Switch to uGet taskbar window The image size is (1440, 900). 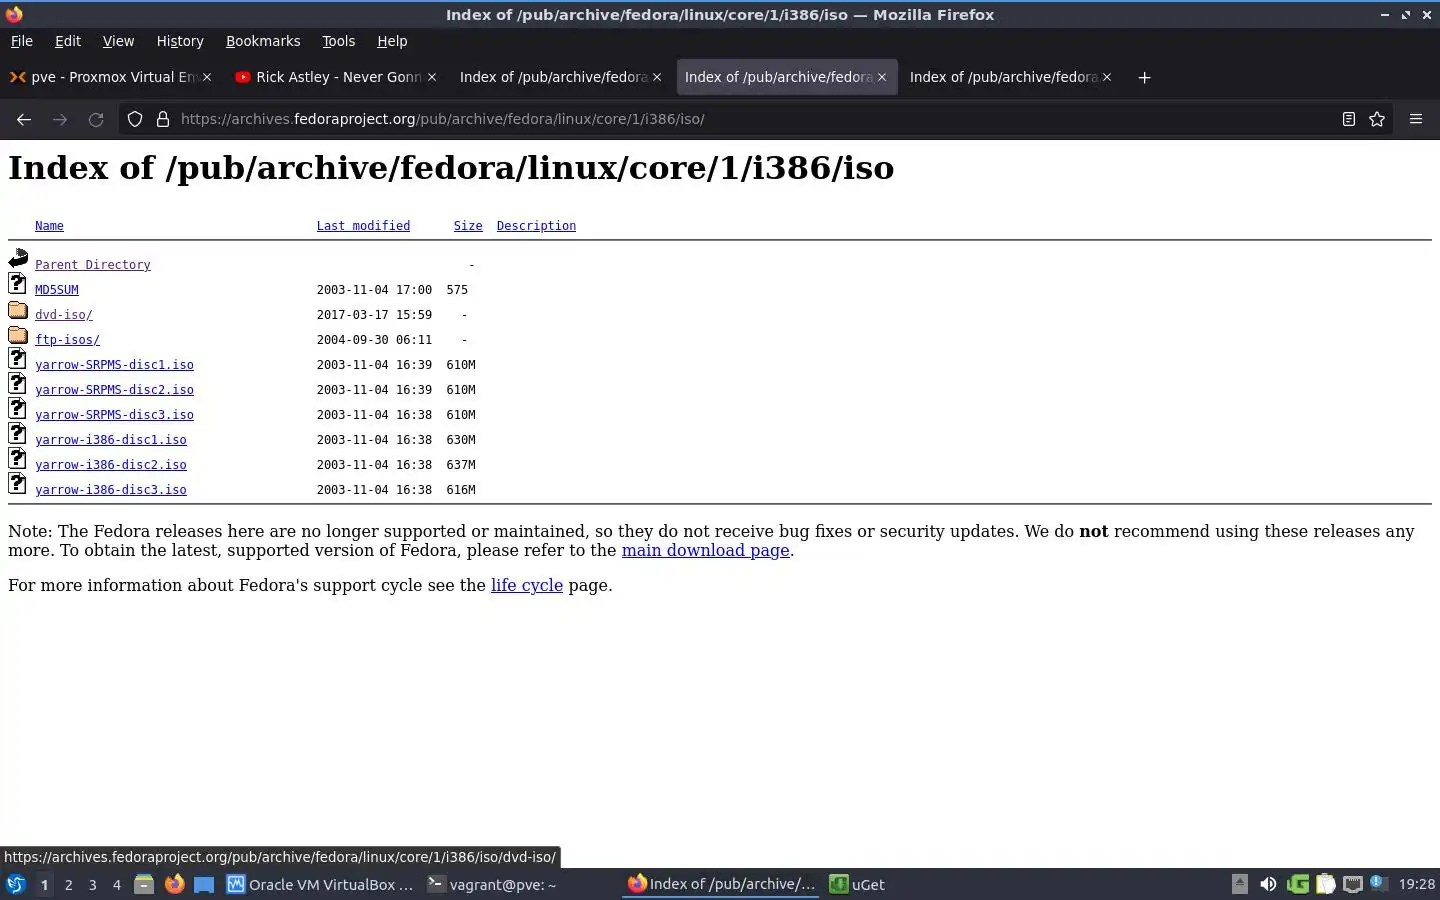click(x=858, y=884)
